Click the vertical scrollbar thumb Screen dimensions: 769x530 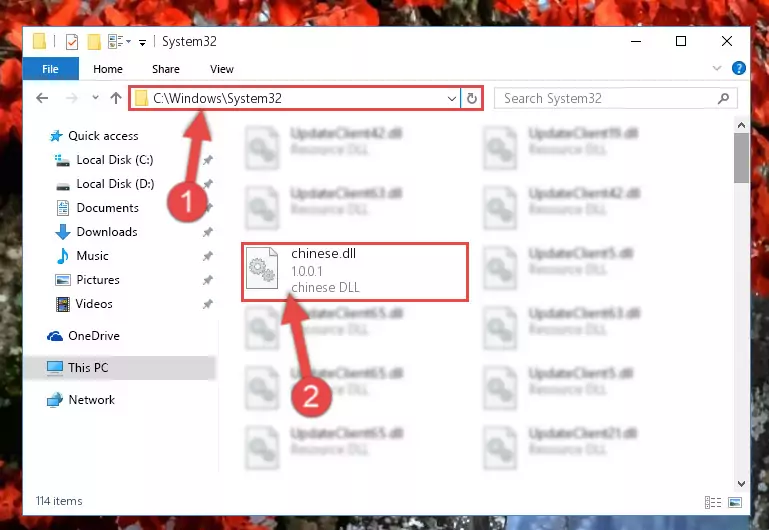click(741, 158)
